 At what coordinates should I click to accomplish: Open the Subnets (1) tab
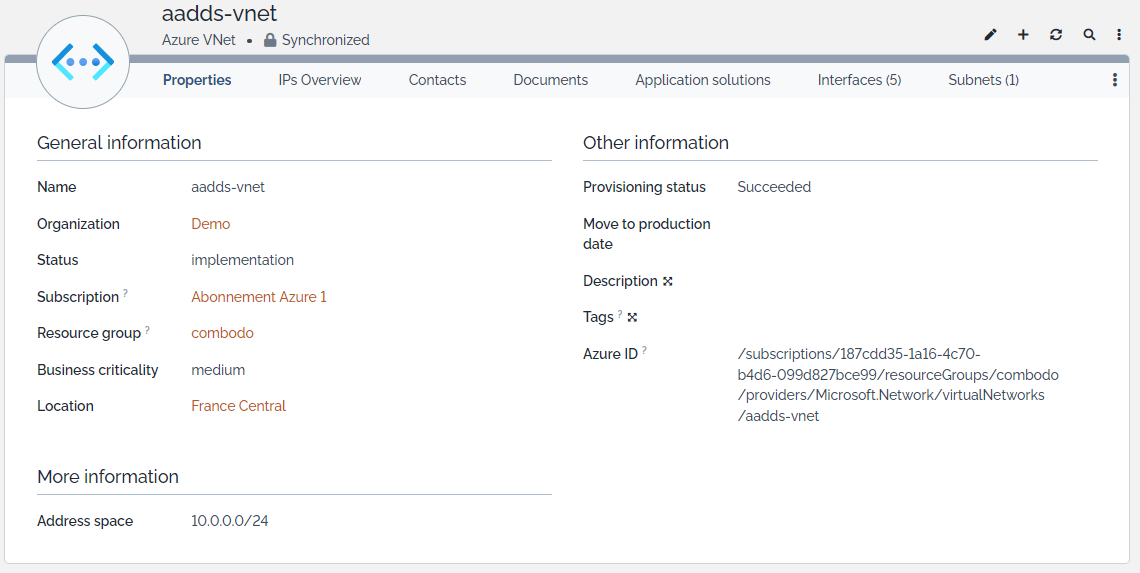point(983,80)
